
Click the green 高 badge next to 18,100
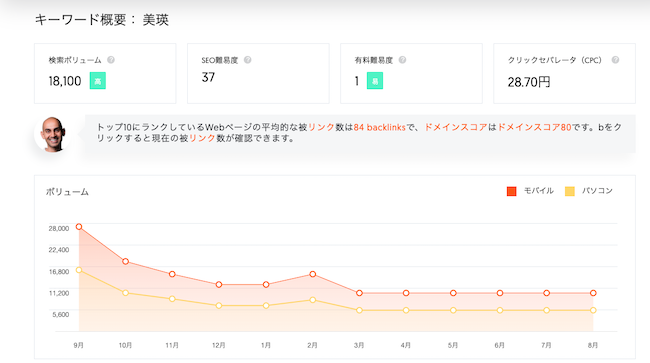[98, 81]
